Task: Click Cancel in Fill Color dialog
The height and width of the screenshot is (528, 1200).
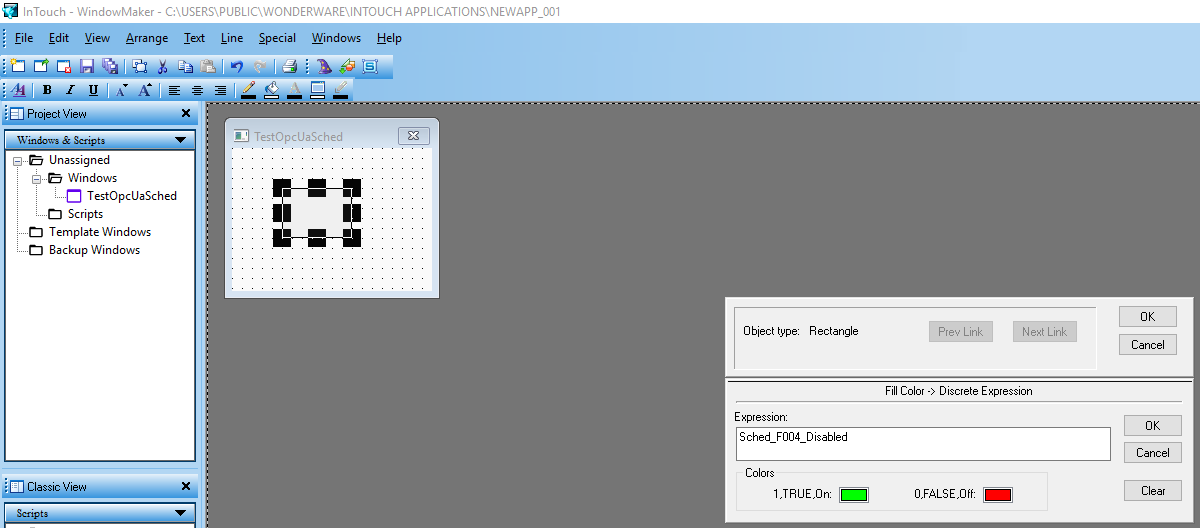Action: click(x=1152, y=453)
